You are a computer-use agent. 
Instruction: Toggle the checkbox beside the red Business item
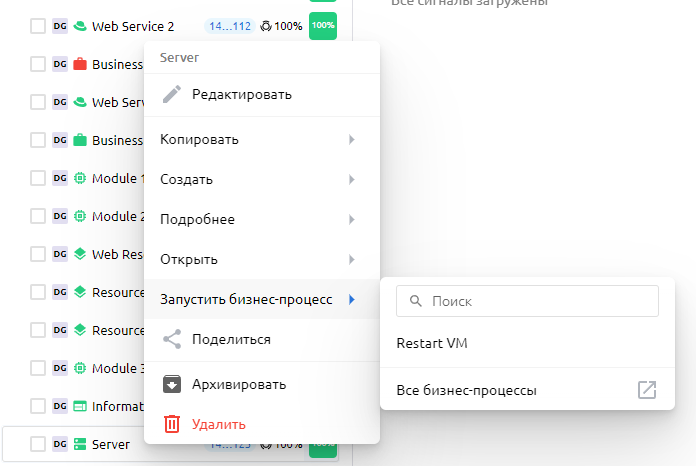click(x=38, y=64)
